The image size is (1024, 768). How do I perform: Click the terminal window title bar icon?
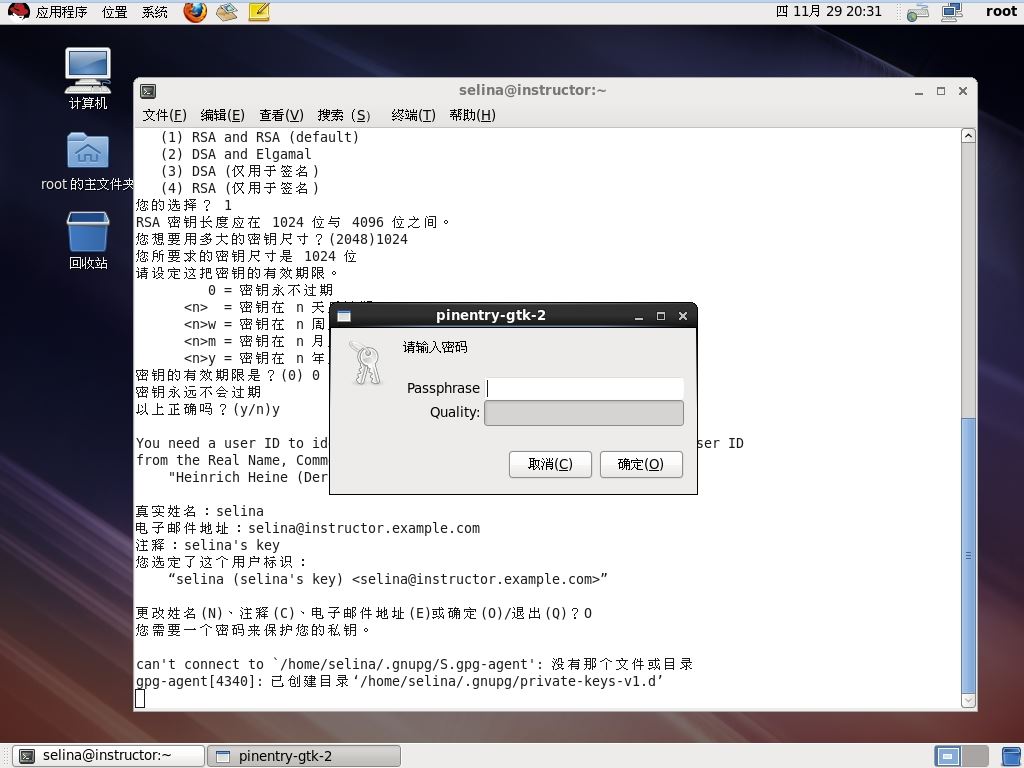(x=148, y=91)
